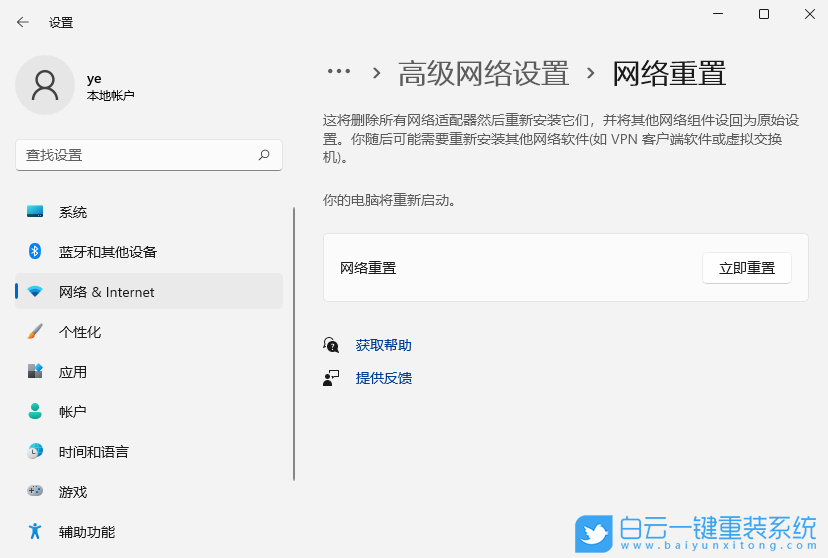Open 时间和语言 settings category
Viewport: 828px width, 558px height.
pos(149,451)
